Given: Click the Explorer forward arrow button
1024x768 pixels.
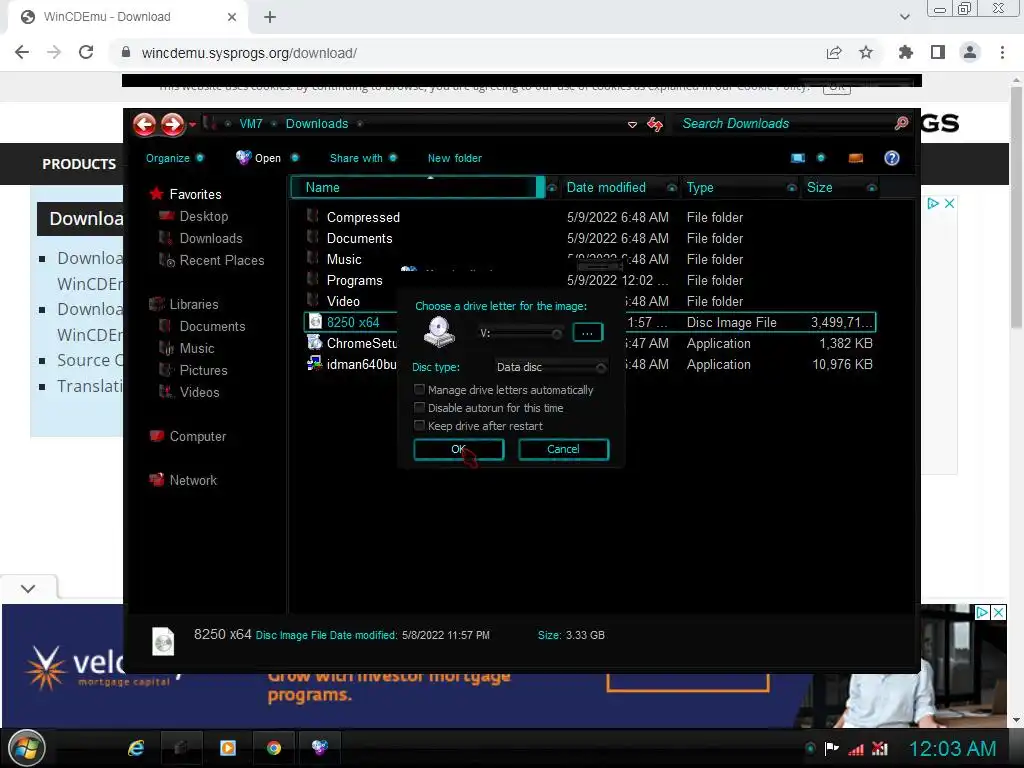Looking at the screenshot, I should coord(173,124).
